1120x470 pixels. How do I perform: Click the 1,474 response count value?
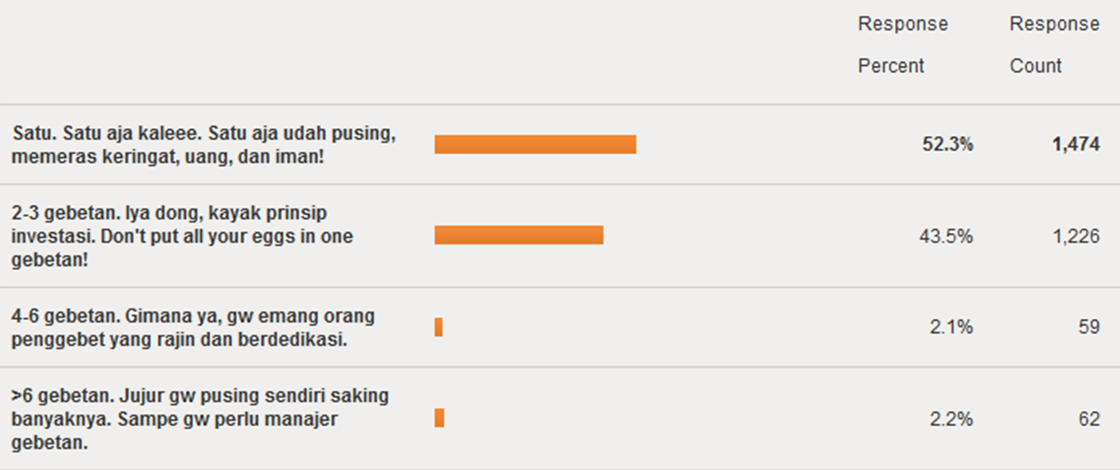pyautogui.click(x=1075, y=145)
